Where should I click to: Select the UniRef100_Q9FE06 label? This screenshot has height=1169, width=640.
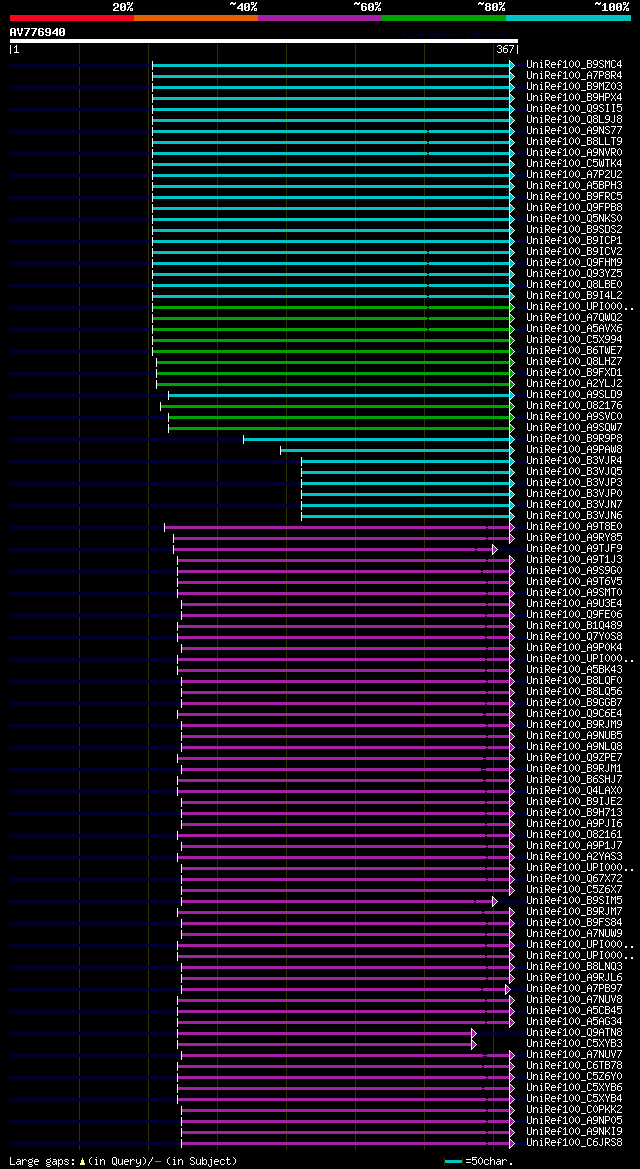(574, 614)
